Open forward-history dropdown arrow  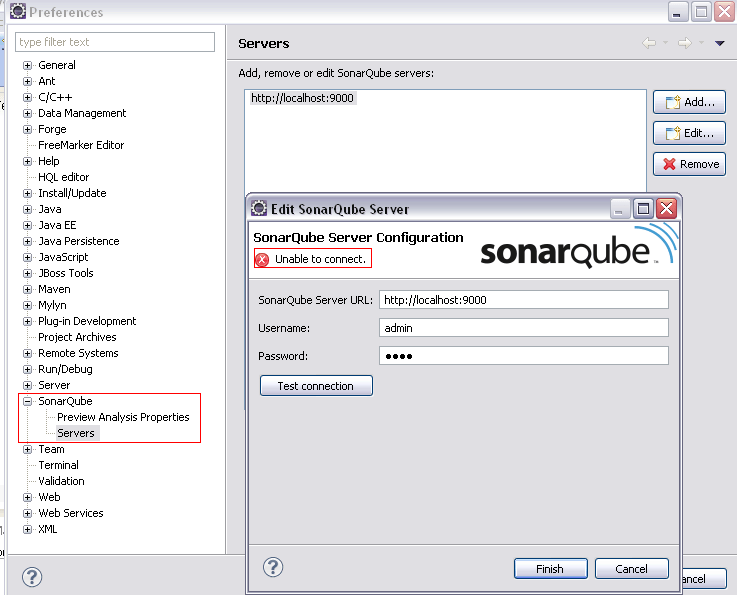click(x=701, y=43)
